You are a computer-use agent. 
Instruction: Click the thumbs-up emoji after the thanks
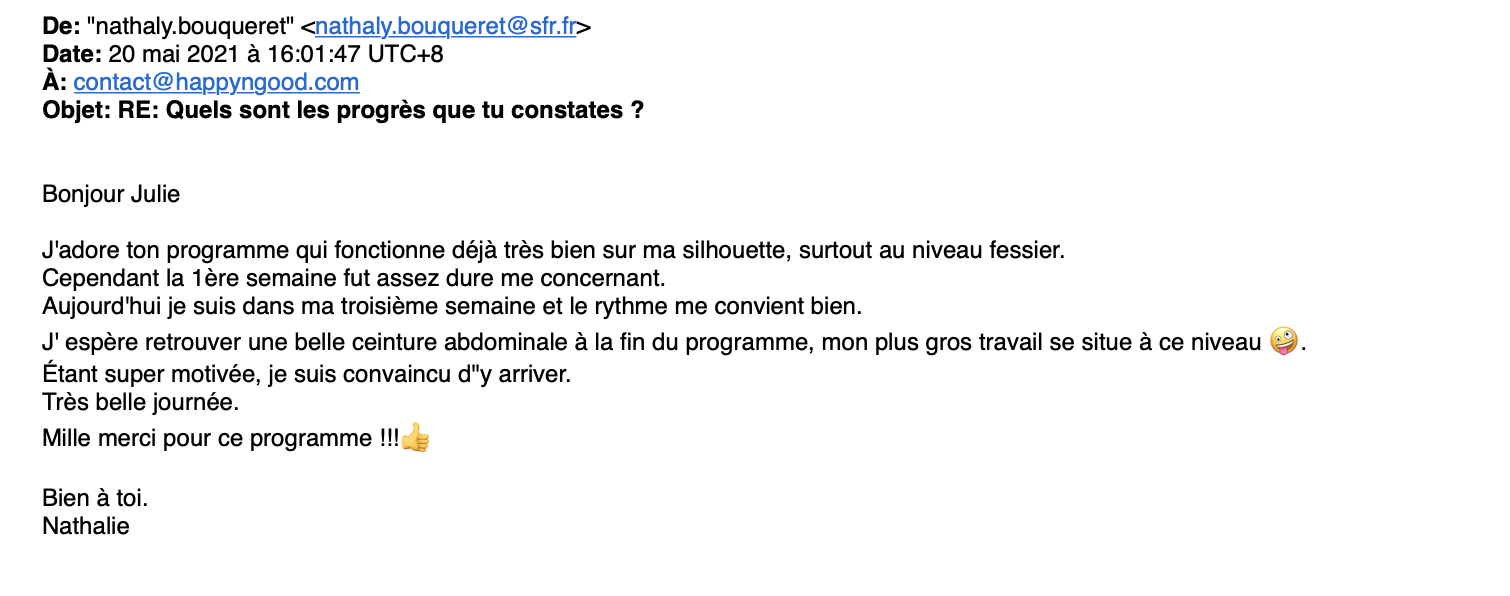coord(415,438)
